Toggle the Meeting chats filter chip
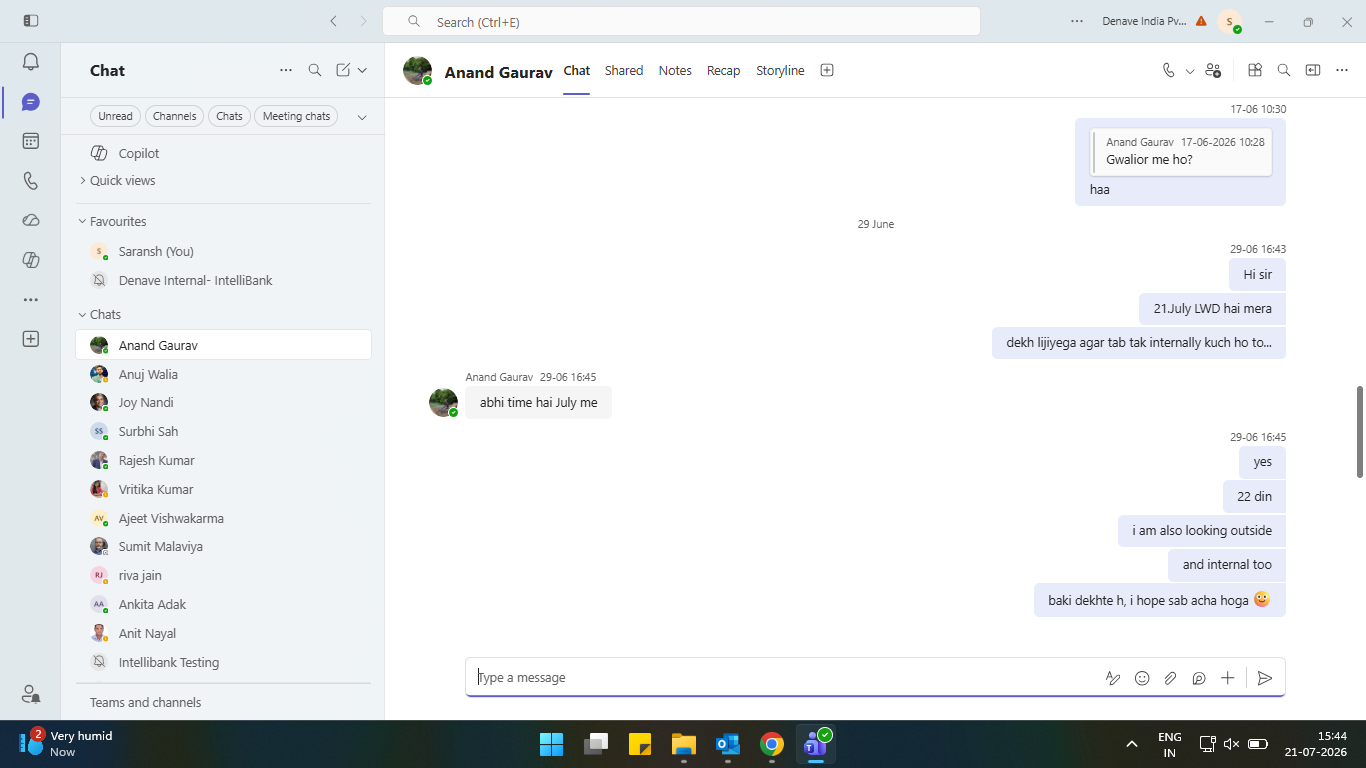The width and height of the screenshot is (1366, 768). [296, 116]
